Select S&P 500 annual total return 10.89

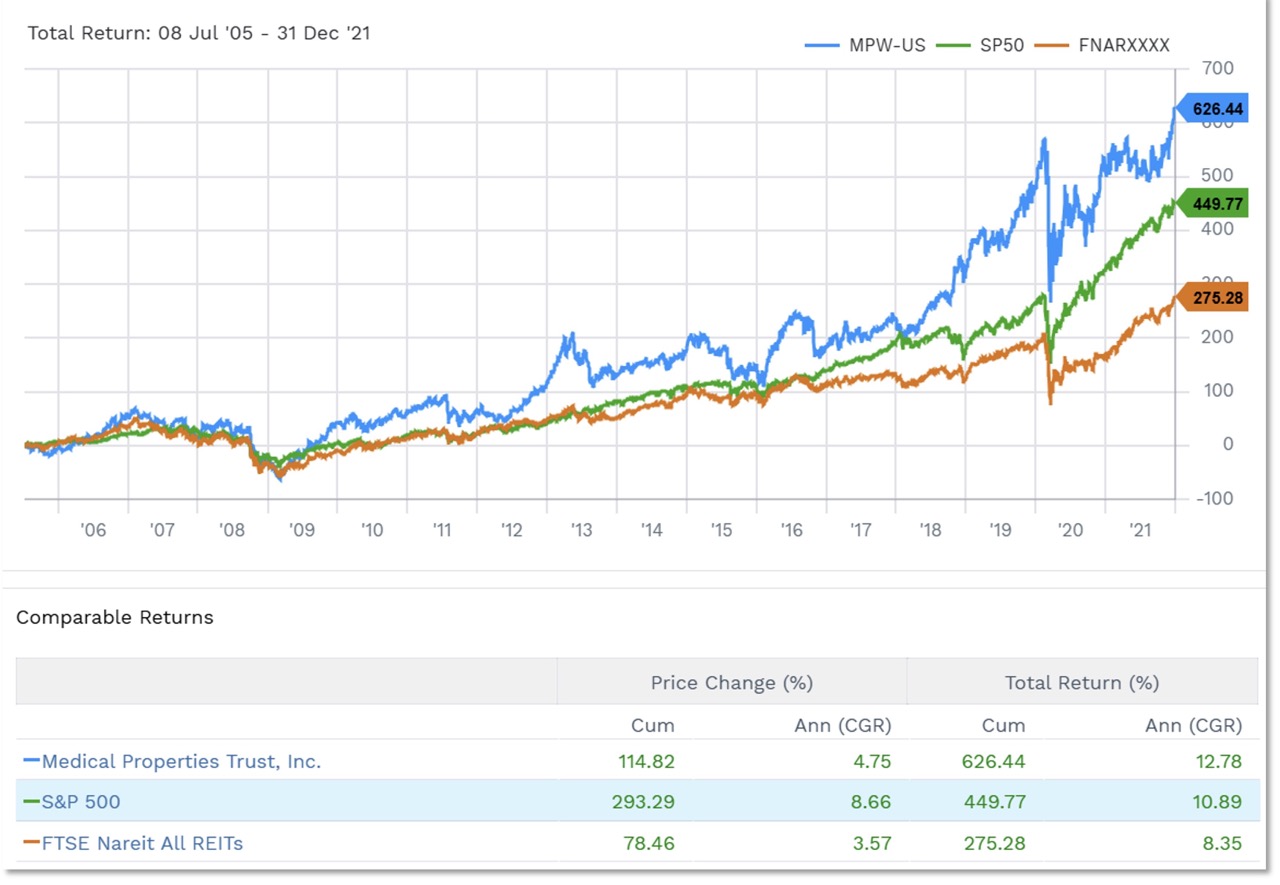coord(1217,802)
